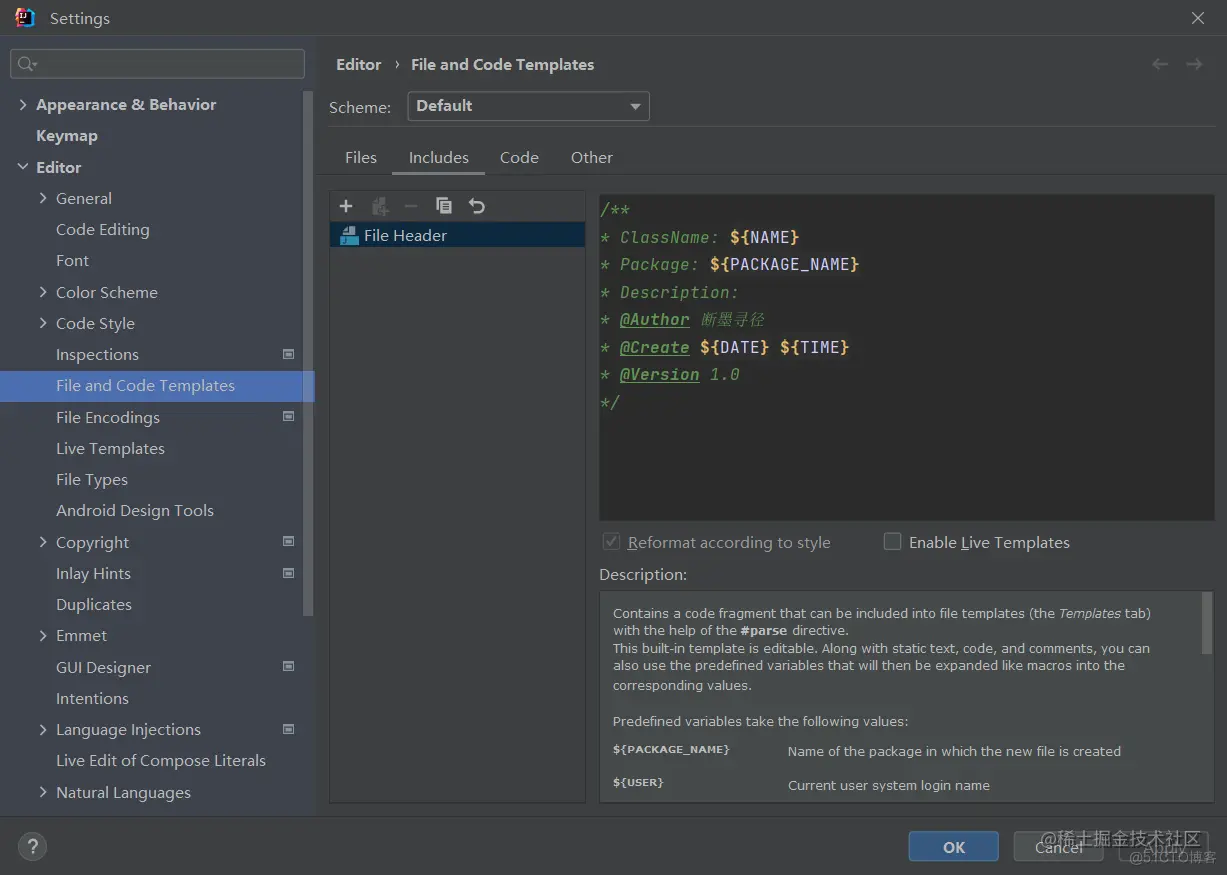This screenshot has height=875, width=1227.
Task: Open Inlay Hints settings
Action: (x=93, y=573)
